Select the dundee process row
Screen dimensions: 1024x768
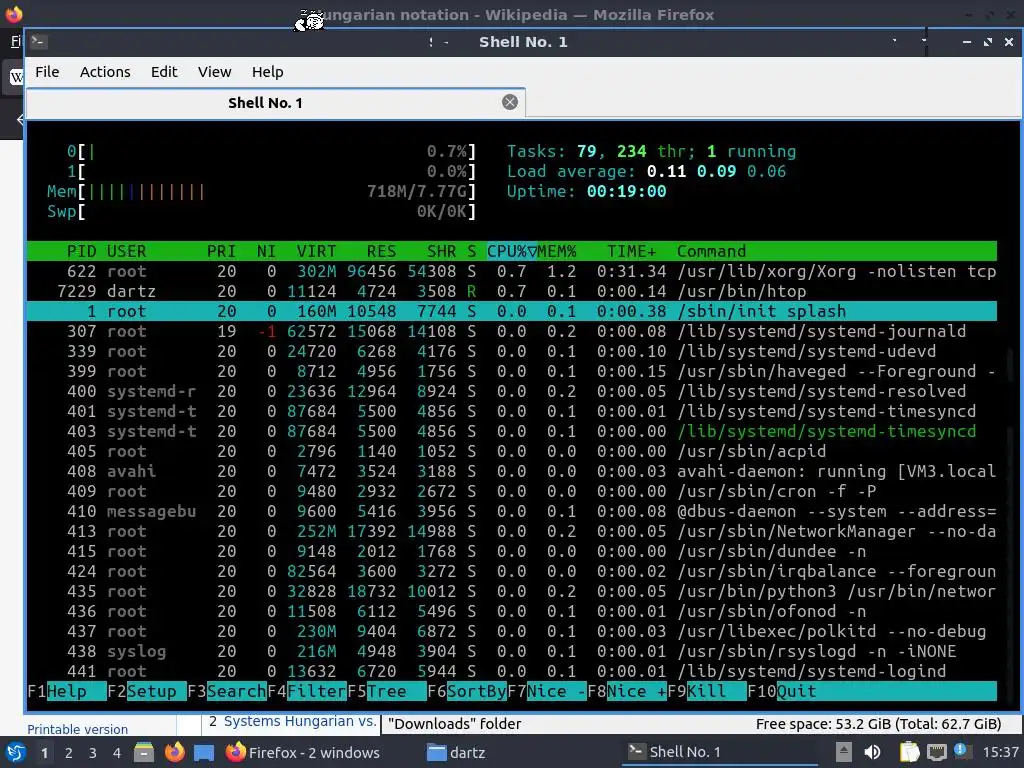point(512,551)
